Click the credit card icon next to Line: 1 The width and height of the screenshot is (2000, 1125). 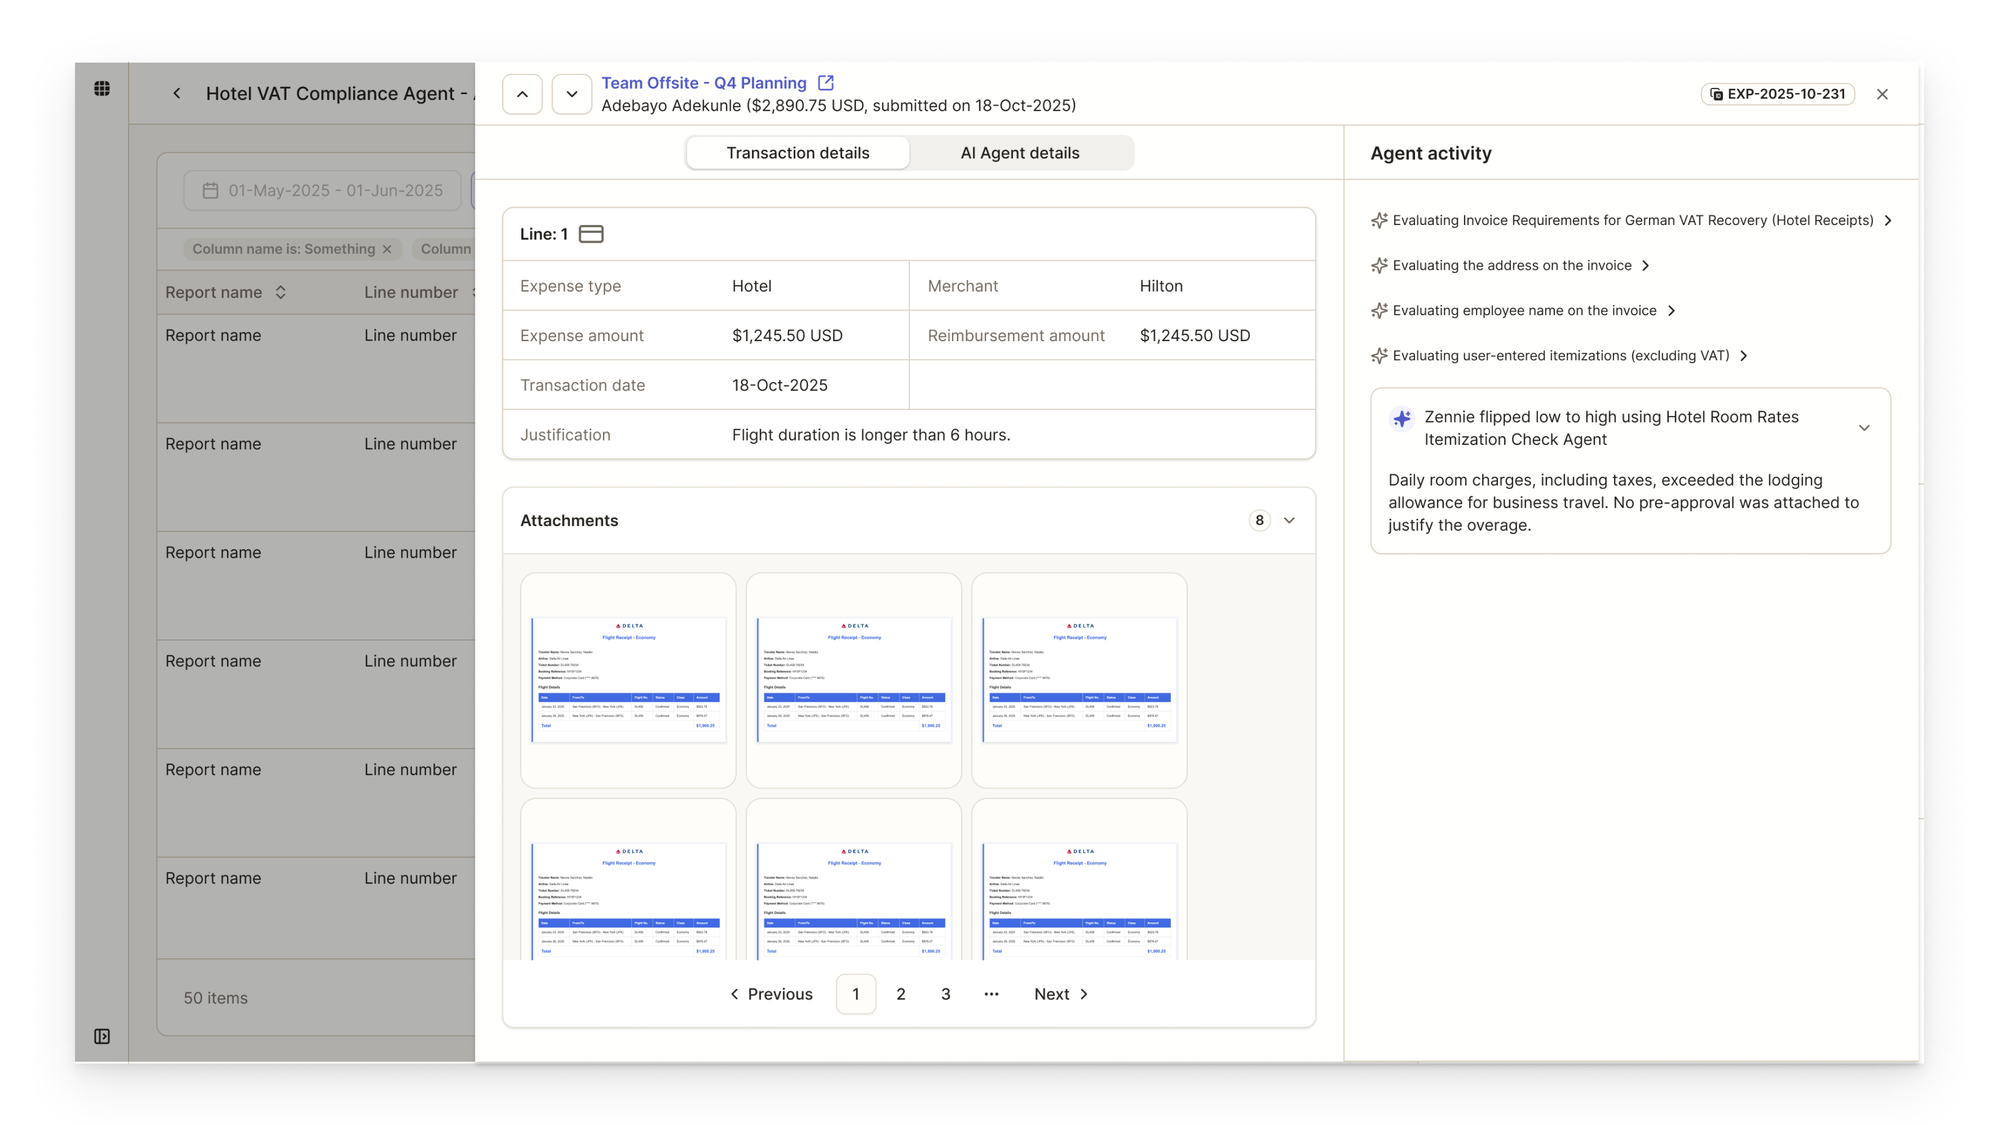(x=591, y=234)
